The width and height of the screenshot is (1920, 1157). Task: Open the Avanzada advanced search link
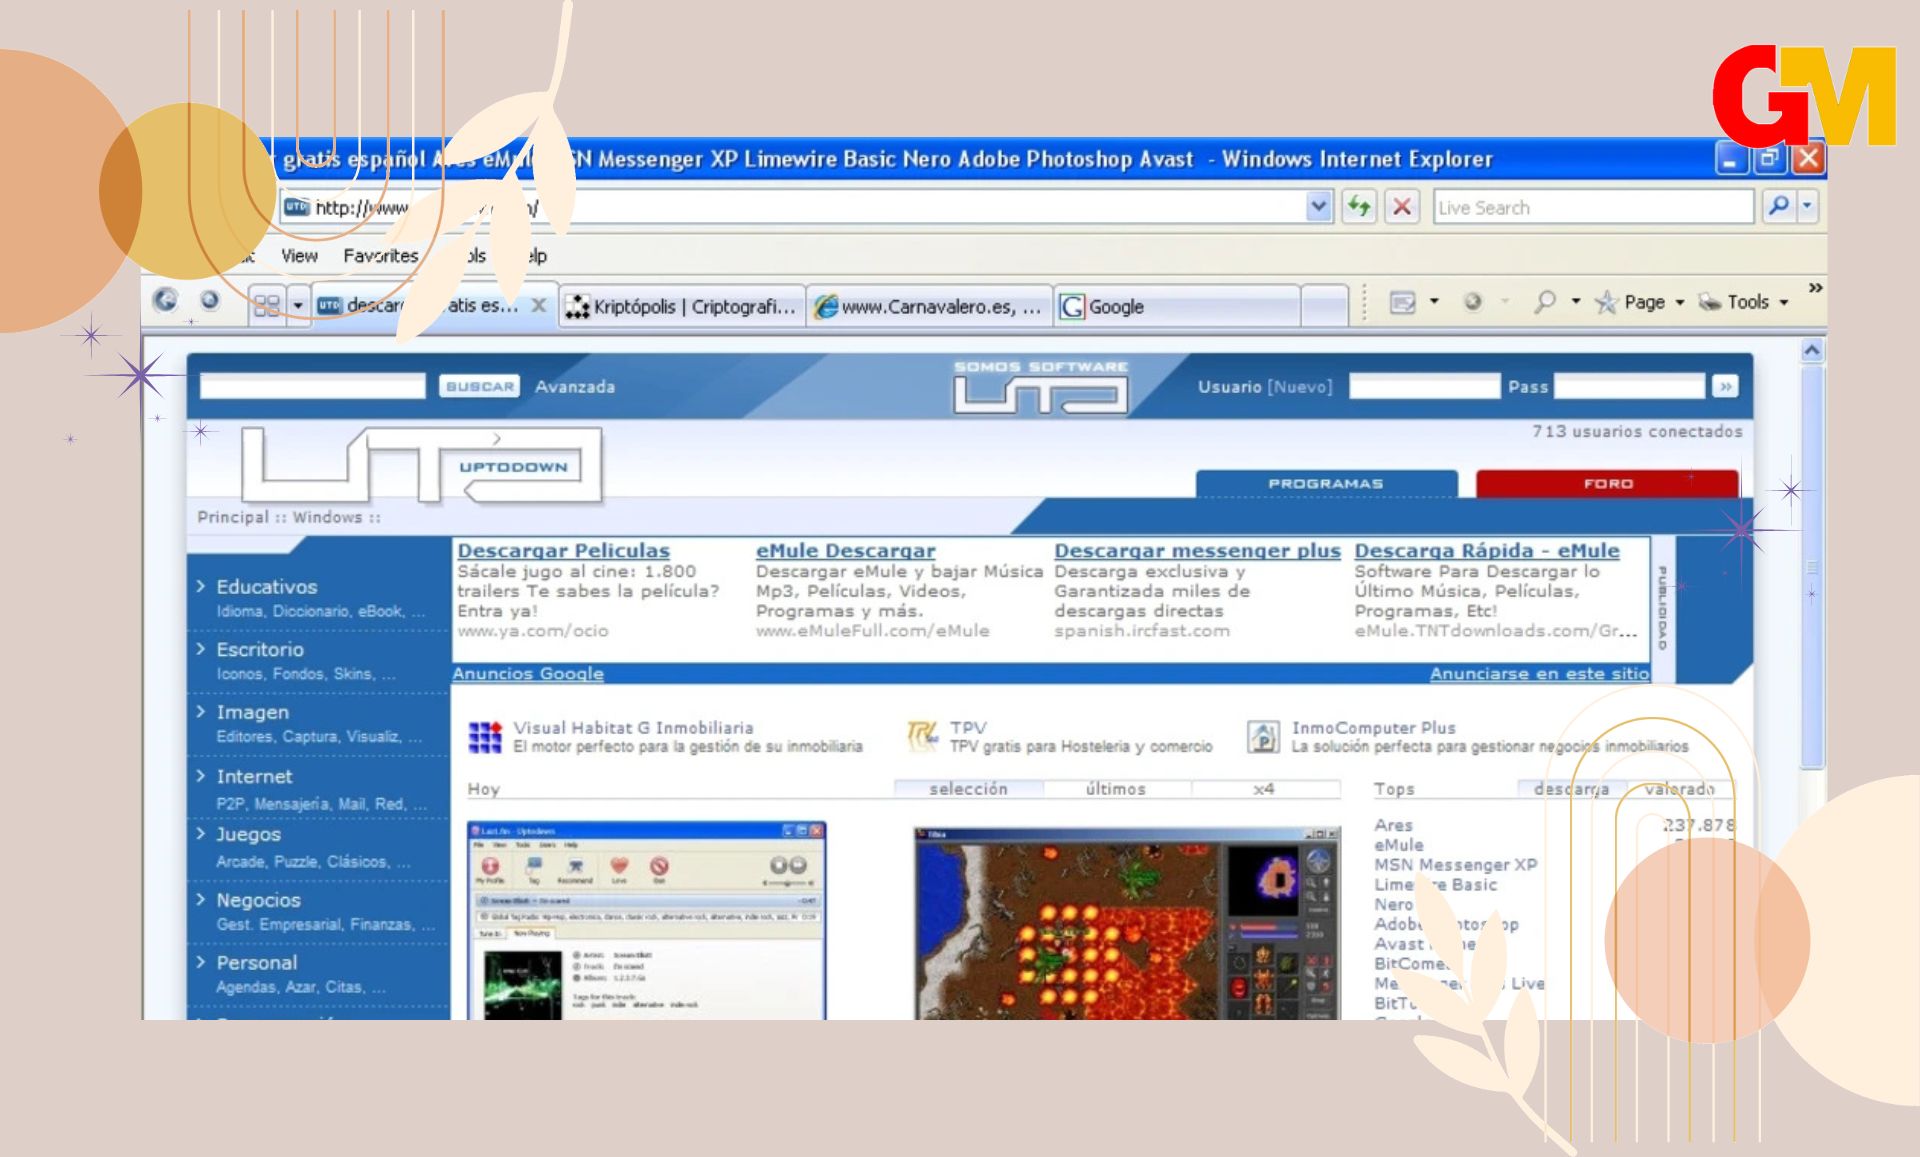tap(575, 386)
